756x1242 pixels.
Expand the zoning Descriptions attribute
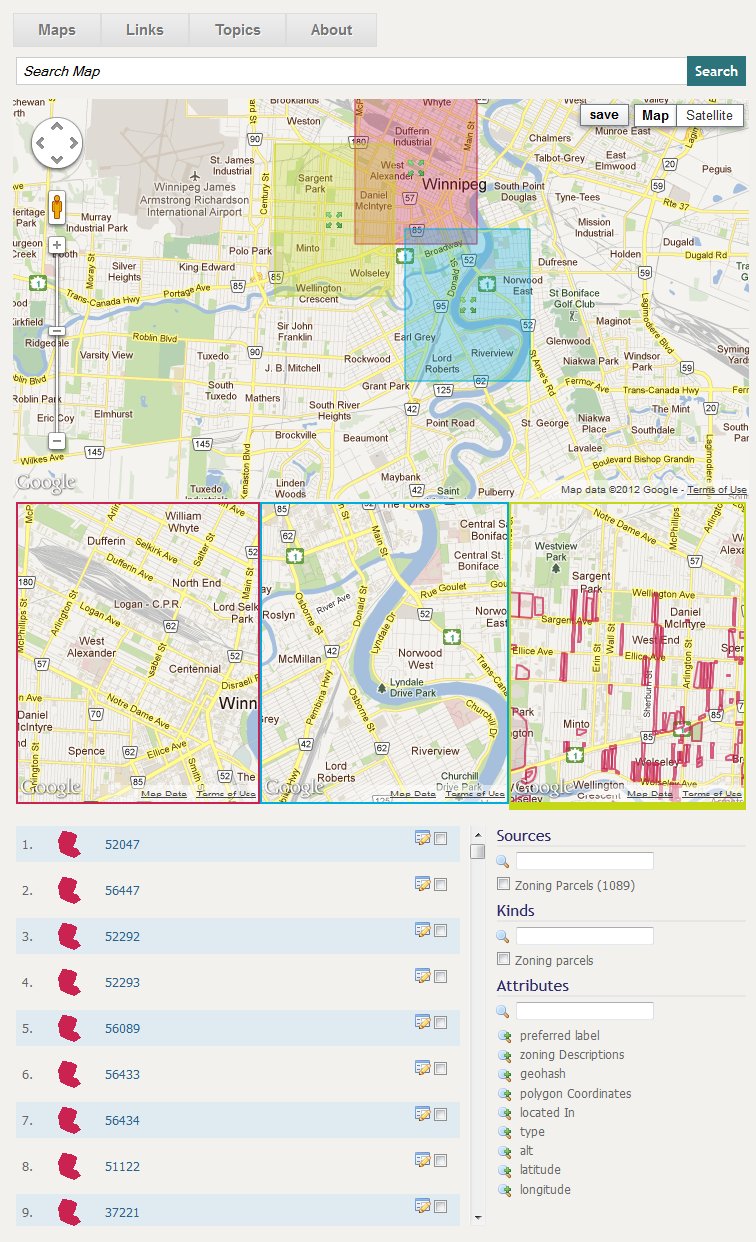[x=504, y=1055]
